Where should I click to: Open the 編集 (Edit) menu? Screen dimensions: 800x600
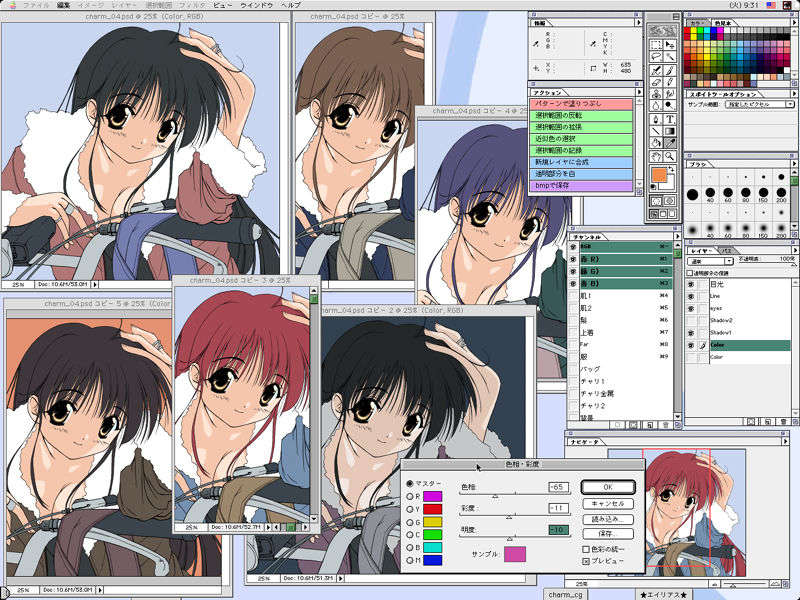tap(63, 5)
